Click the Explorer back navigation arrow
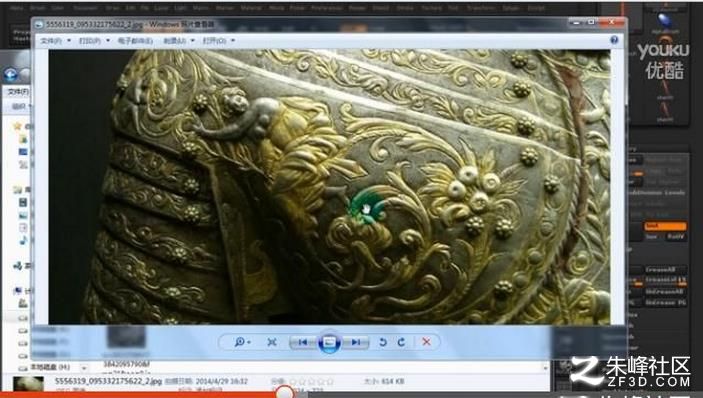The height and width of the screenshot is (398, 703). [11, 74]
